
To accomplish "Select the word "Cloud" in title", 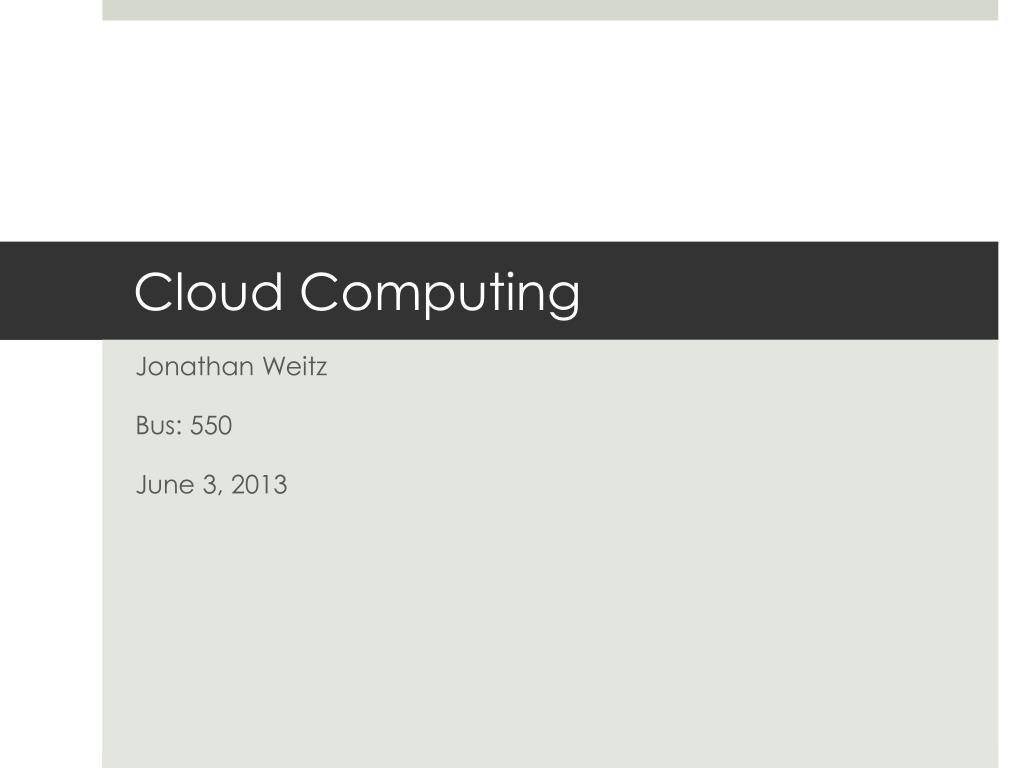I will point(208,291).
